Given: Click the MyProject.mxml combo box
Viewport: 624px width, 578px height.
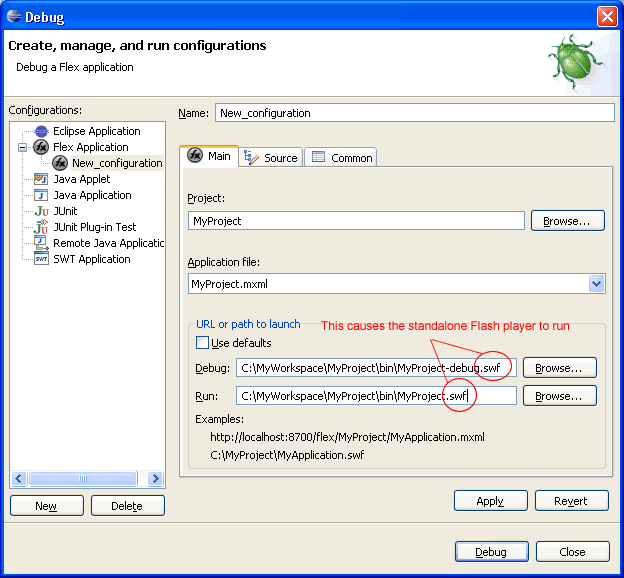Looking at the screenshot, I should (397, 284).
